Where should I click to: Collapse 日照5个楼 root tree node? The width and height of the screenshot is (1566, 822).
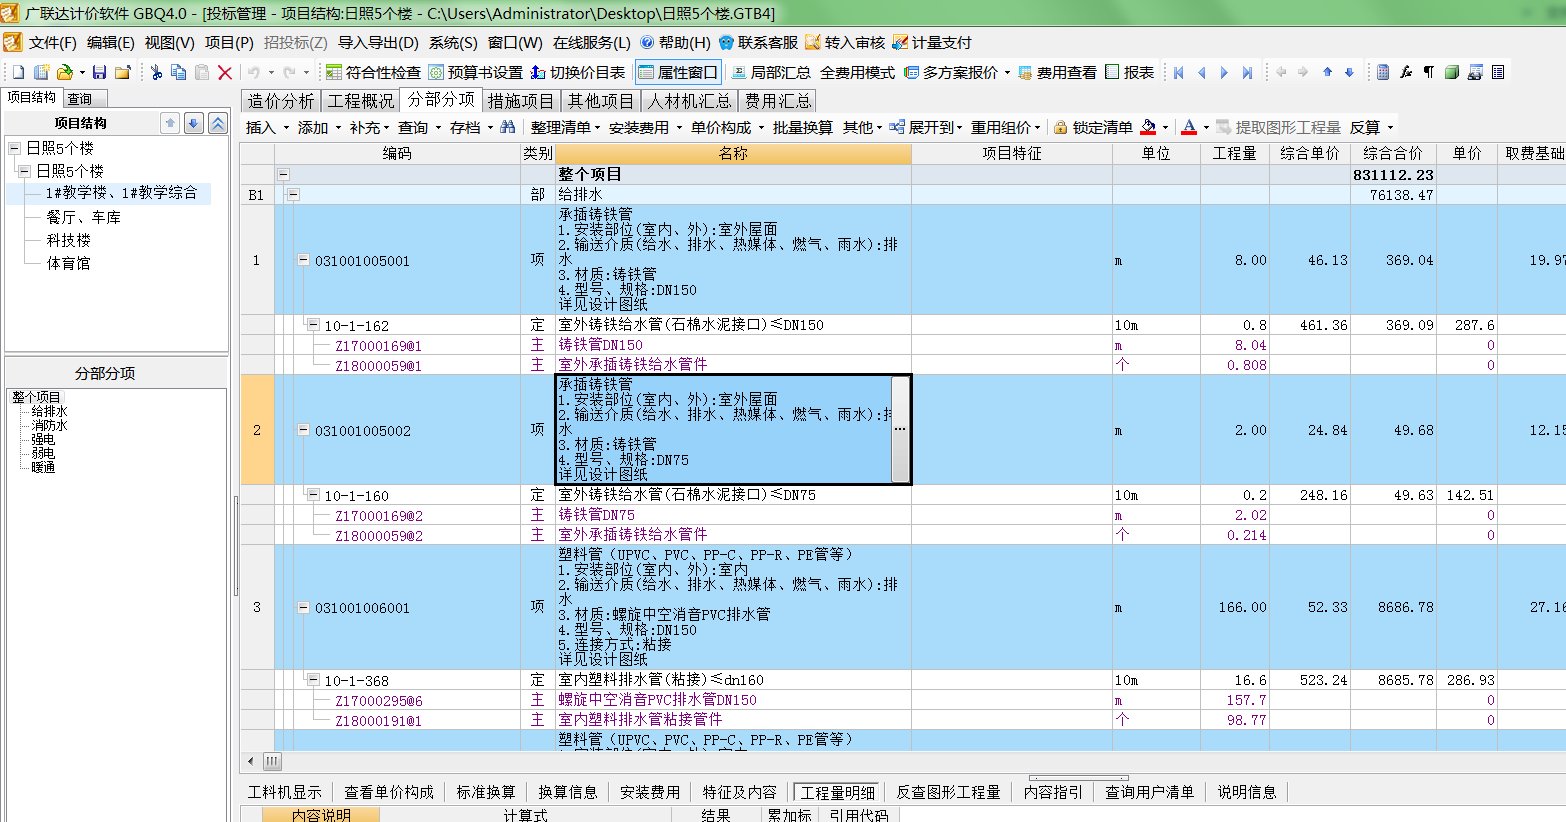pos(14,148)
